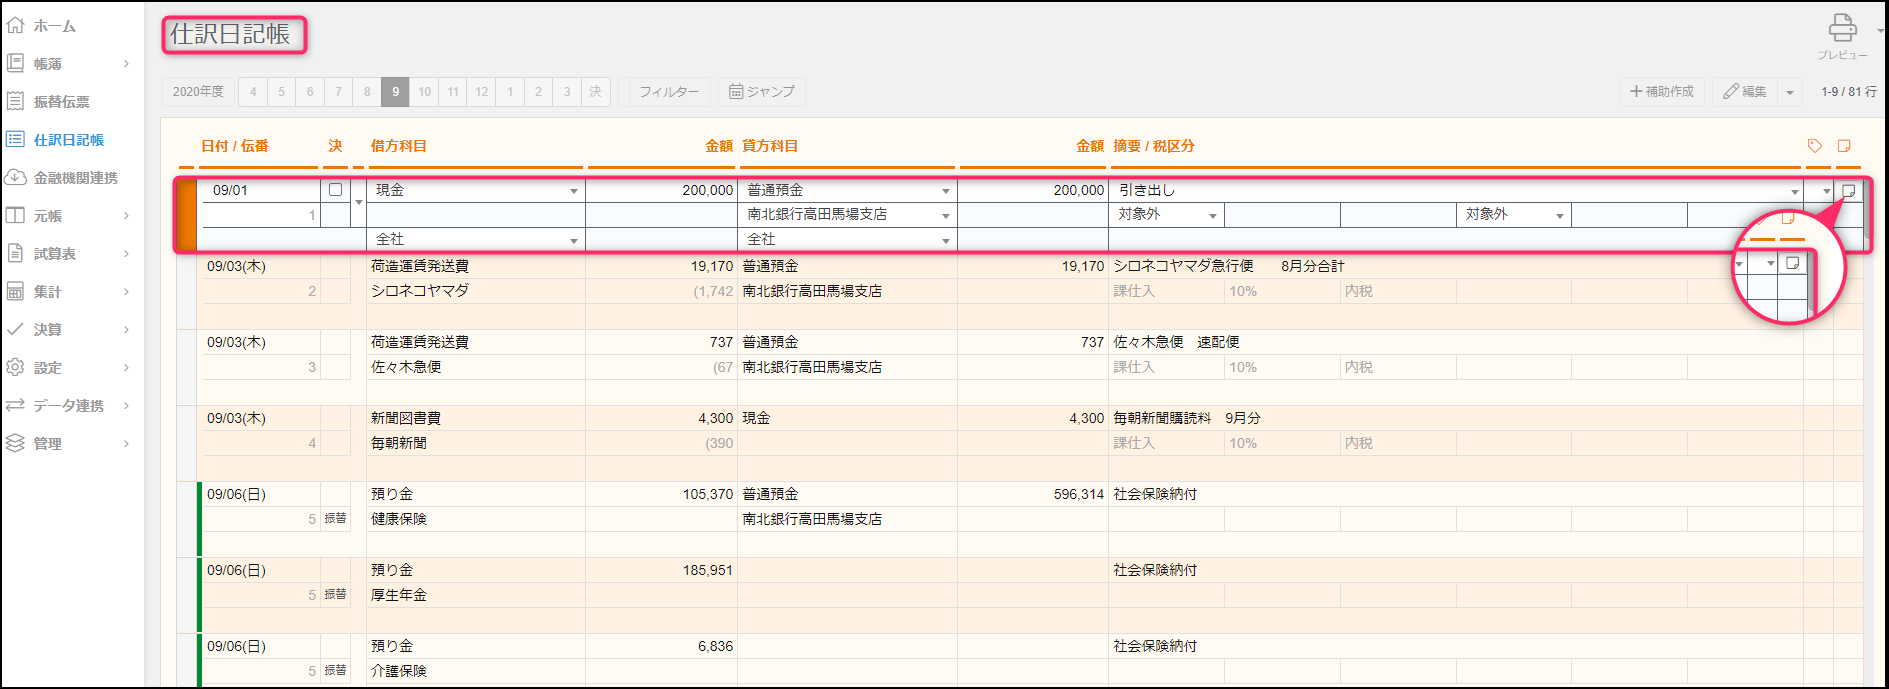Click the 元帳 book icon

click(x=15, y=215)
